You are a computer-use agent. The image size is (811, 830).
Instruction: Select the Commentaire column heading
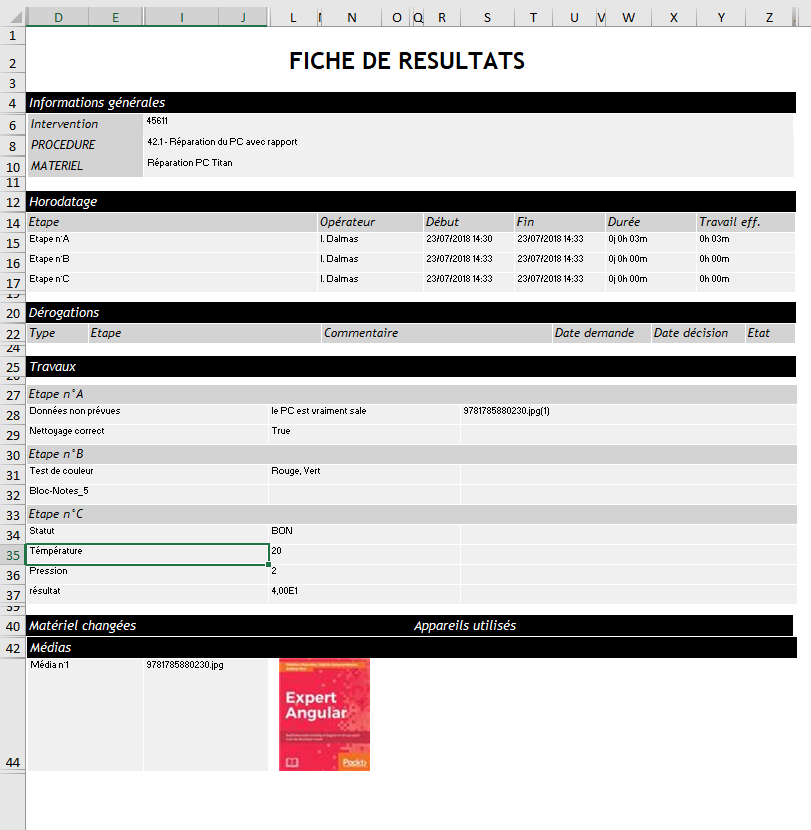[437, 333]
